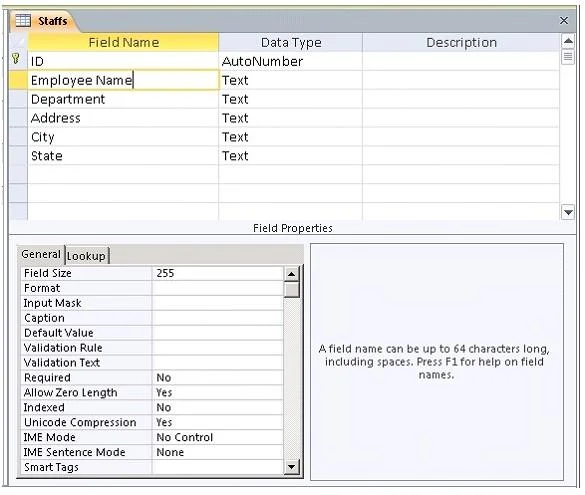Click the Employee Name field name cell
The image size is (585, 495).
click(x=123, y=80)
